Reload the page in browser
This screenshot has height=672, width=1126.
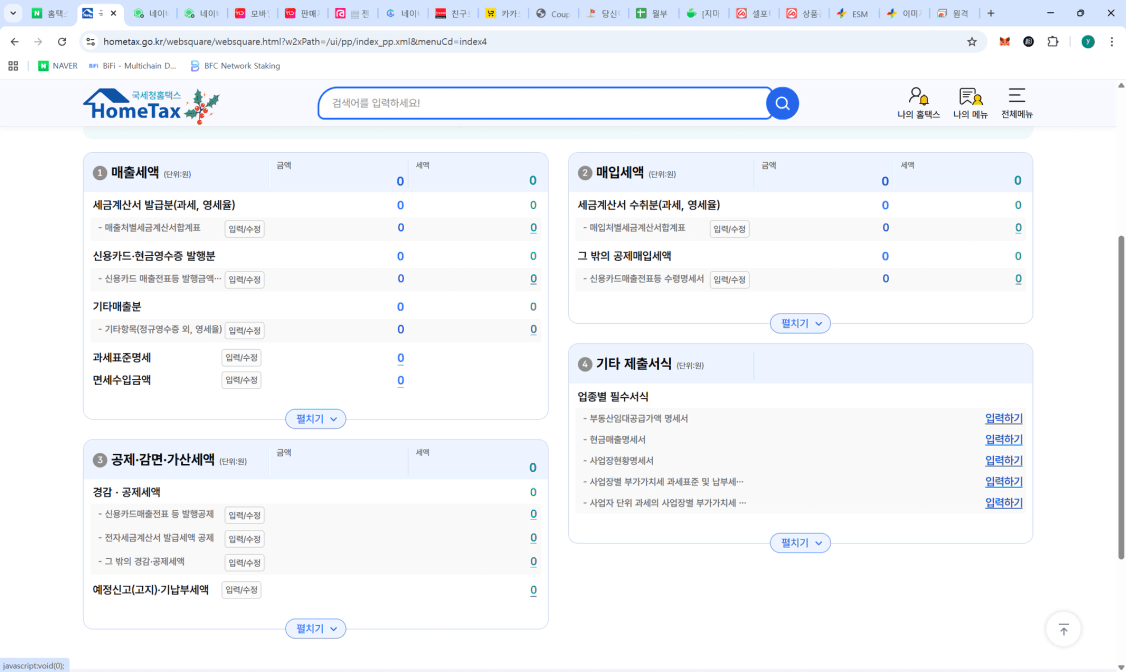coord(62,42)
